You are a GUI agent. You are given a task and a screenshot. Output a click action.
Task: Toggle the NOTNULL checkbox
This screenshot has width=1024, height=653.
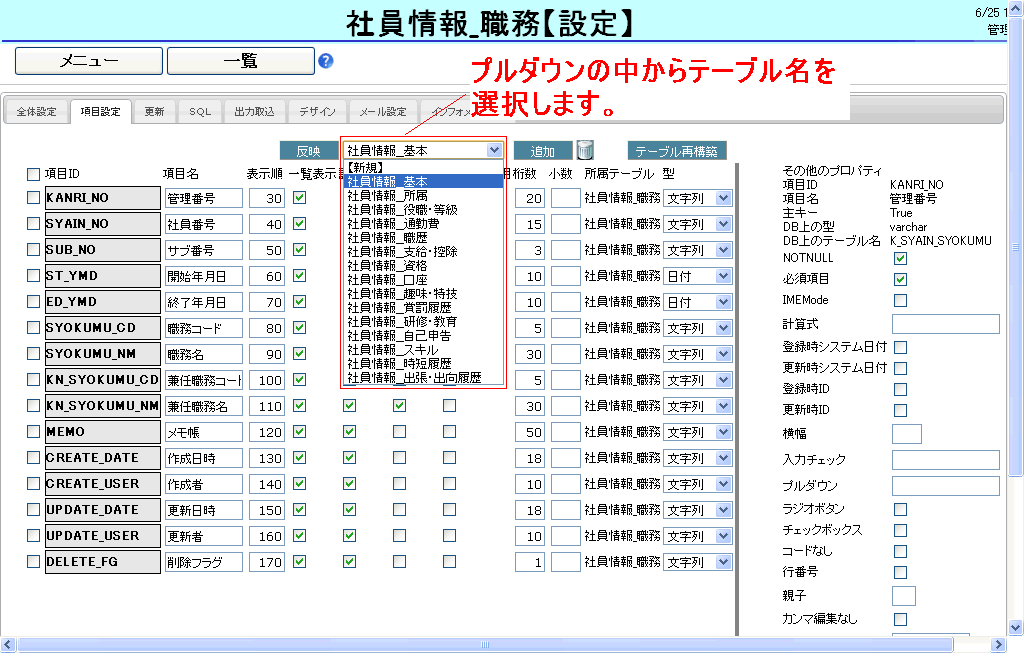[900, 258]
